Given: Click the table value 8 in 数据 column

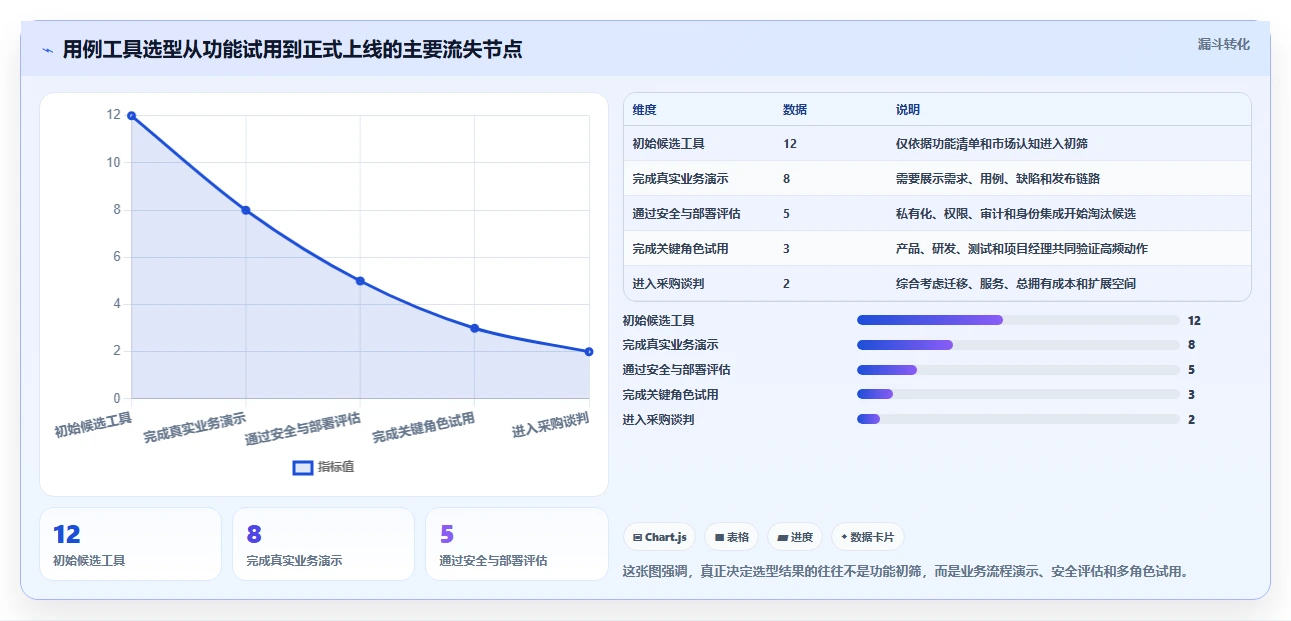Looking at the screenshot, I should pyautogui.click(x=787, y=179).
